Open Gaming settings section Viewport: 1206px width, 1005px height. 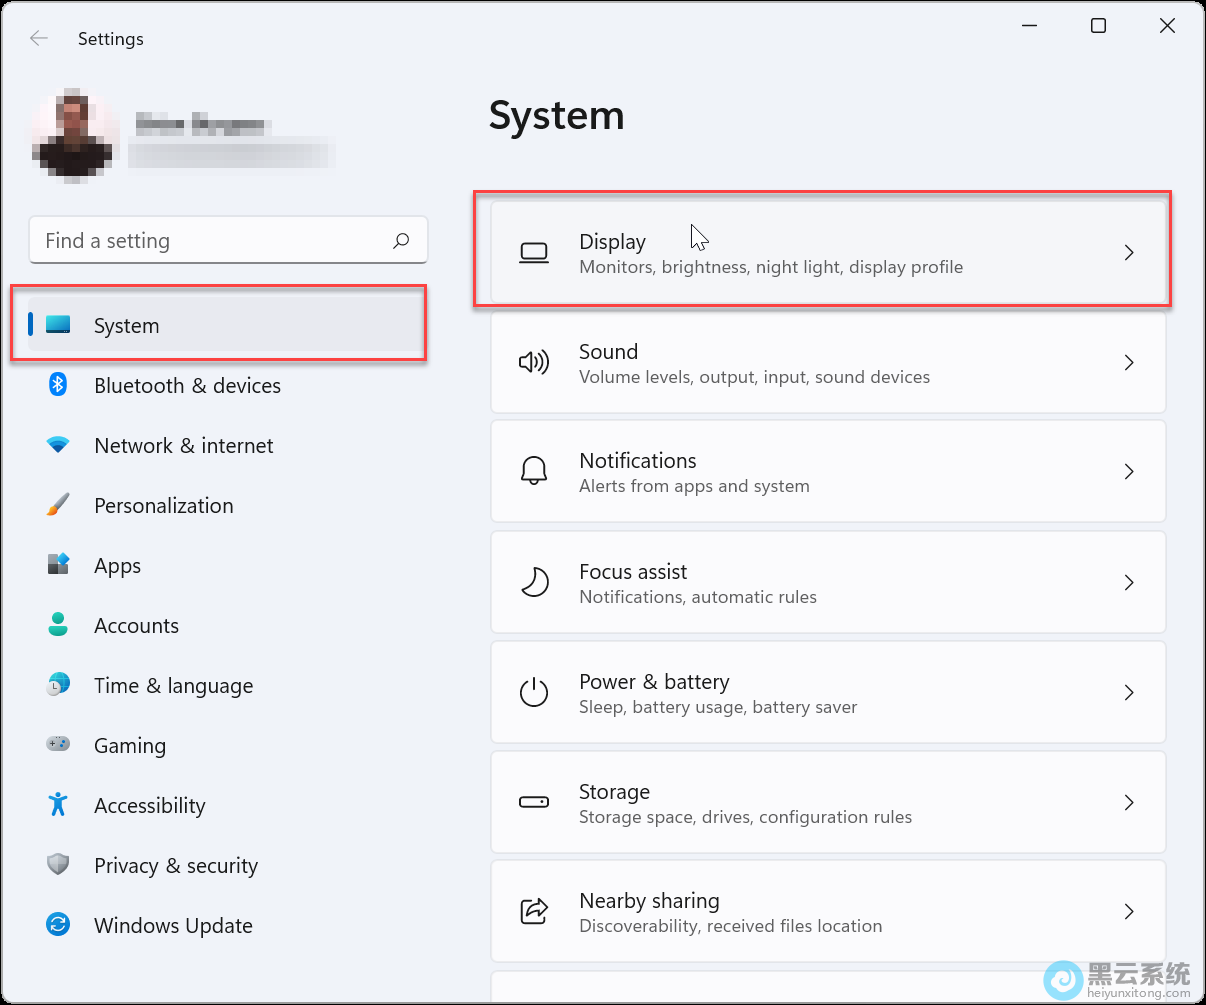(130, 746)
